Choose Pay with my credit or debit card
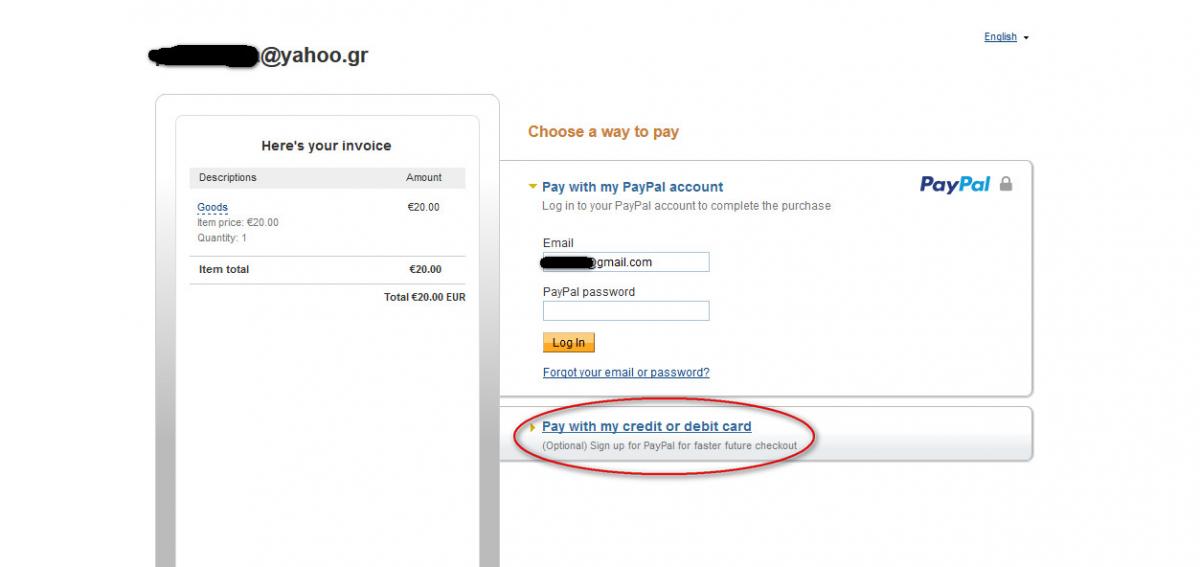Screen dimensions: 1200x567 [647, 427]
